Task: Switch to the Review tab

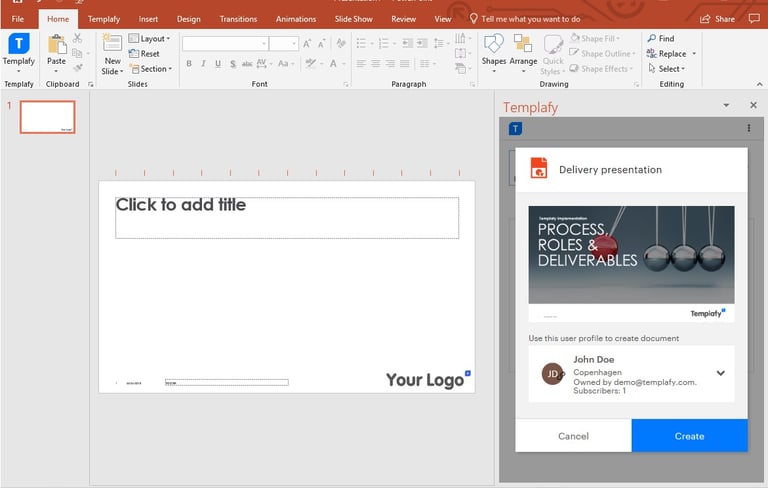Action: (404, 19)
